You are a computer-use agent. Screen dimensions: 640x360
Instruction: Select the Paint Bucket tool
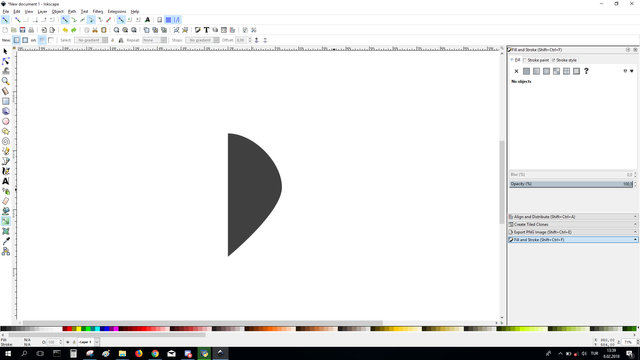click(5, 211)
